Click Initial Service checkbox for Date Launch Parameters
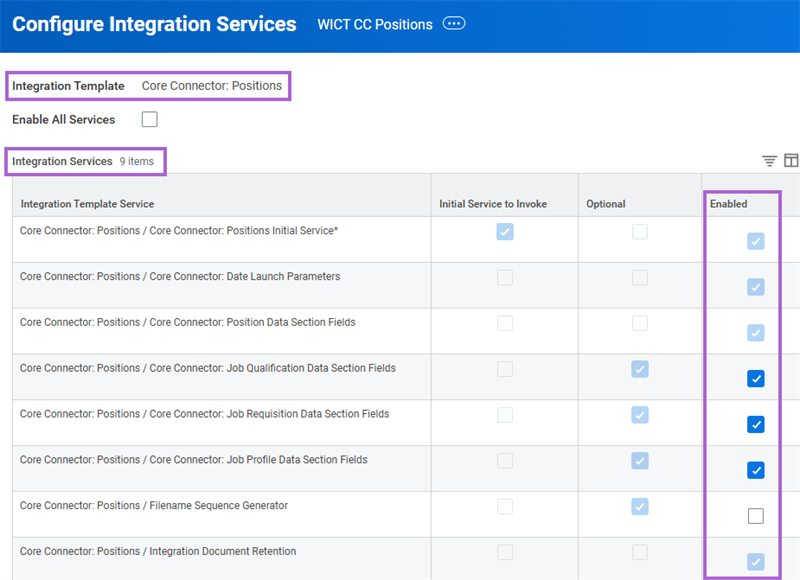 (505, 278)
